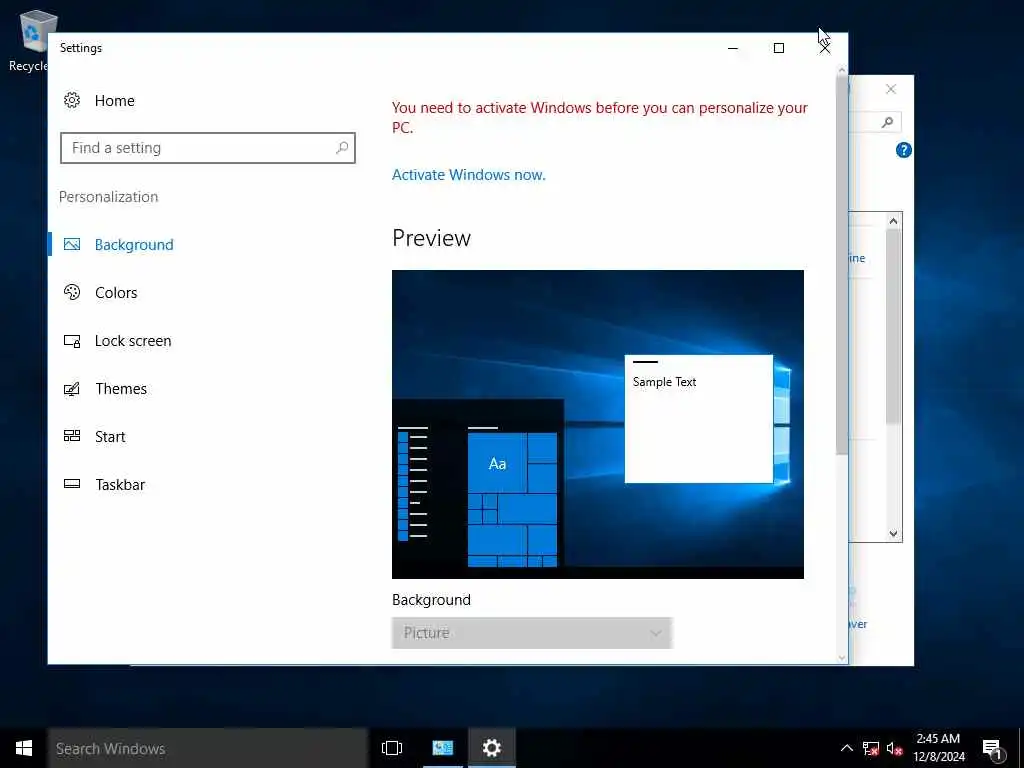Minimize the Settings window
1024x768 pixels.
pos(733,48)
